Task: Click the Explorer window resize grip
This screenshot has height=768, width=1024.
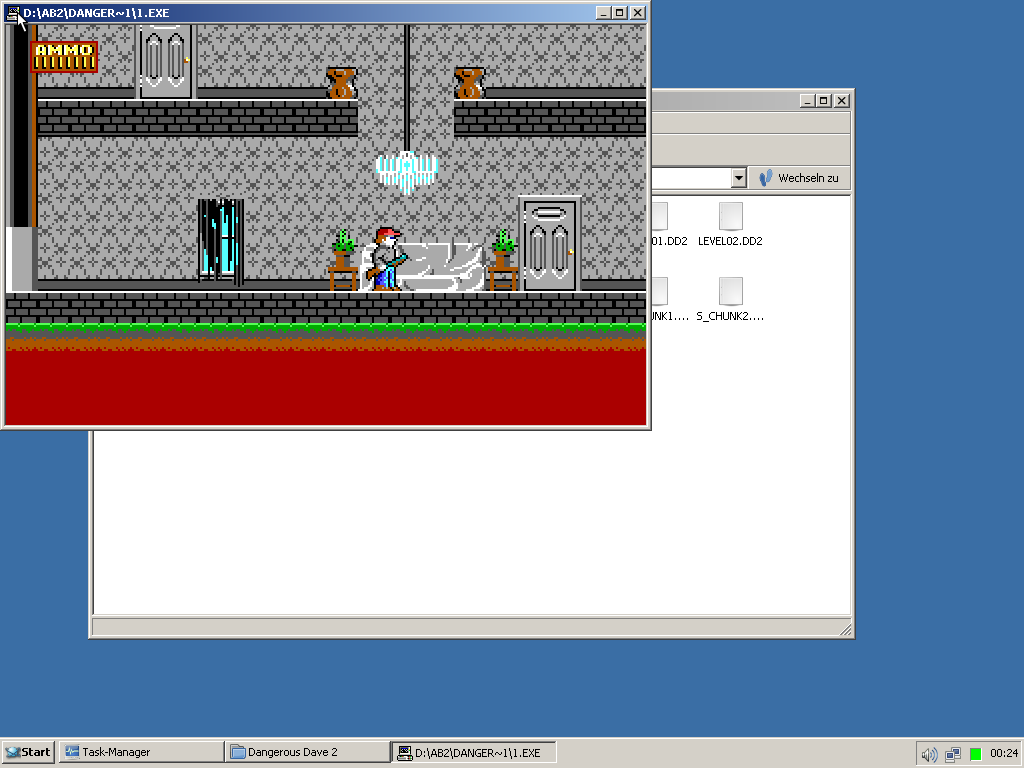Action: tap(846, 630)
